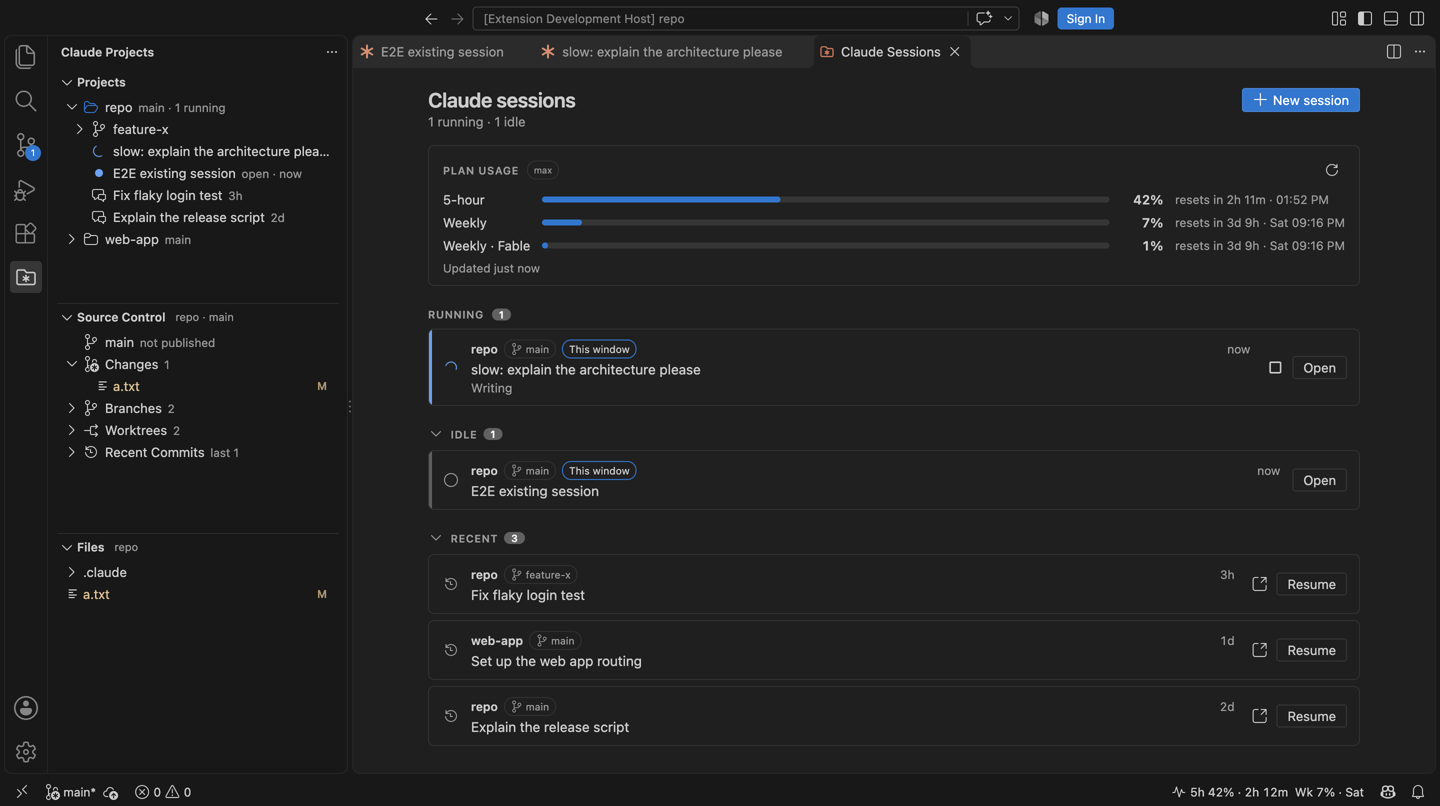Click the New session button
This screenshot has height=806, width=1440.
tap(1301, 100)
